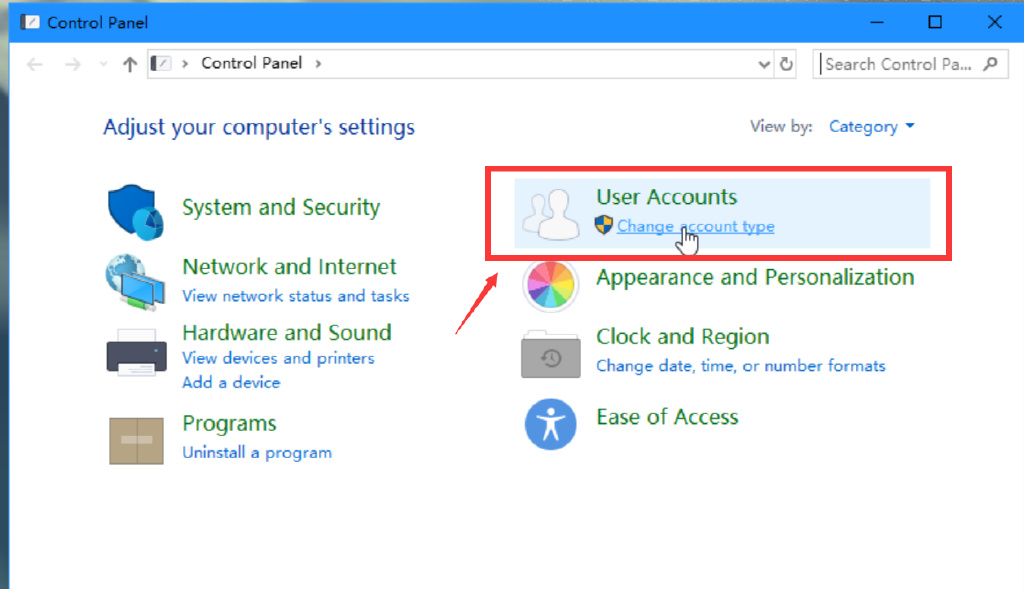Open Change account type link
Viewport: 1024px width, 589px height.
[x=695, y=226]
